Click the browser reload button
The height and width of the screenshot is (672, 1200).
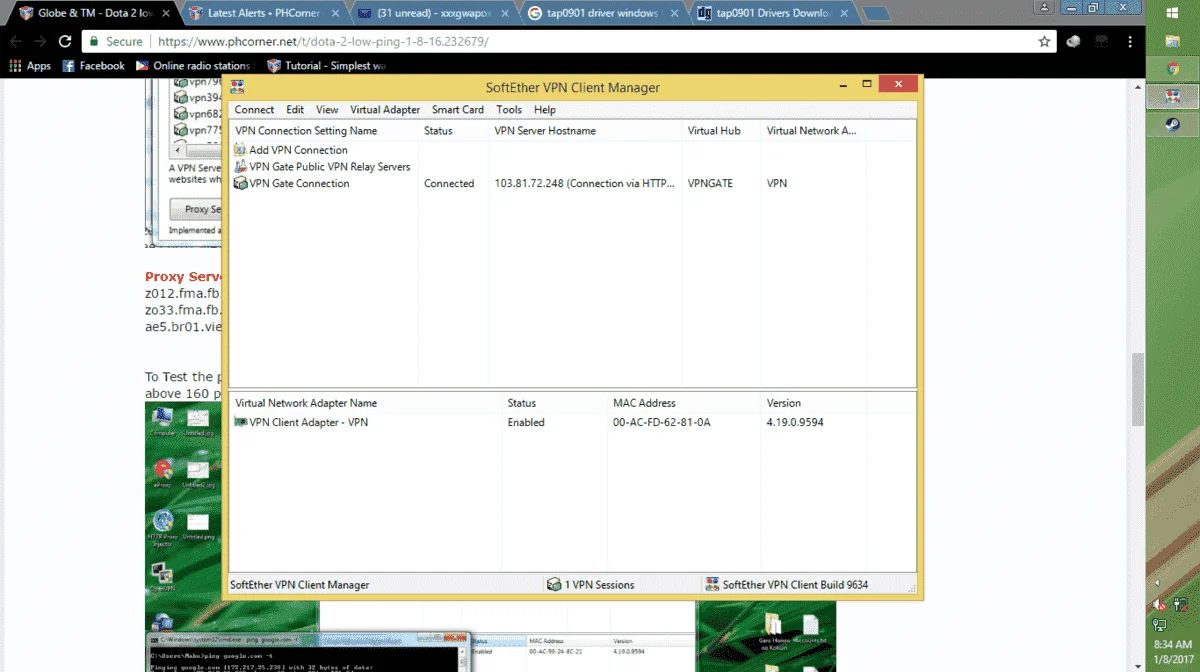65,42
